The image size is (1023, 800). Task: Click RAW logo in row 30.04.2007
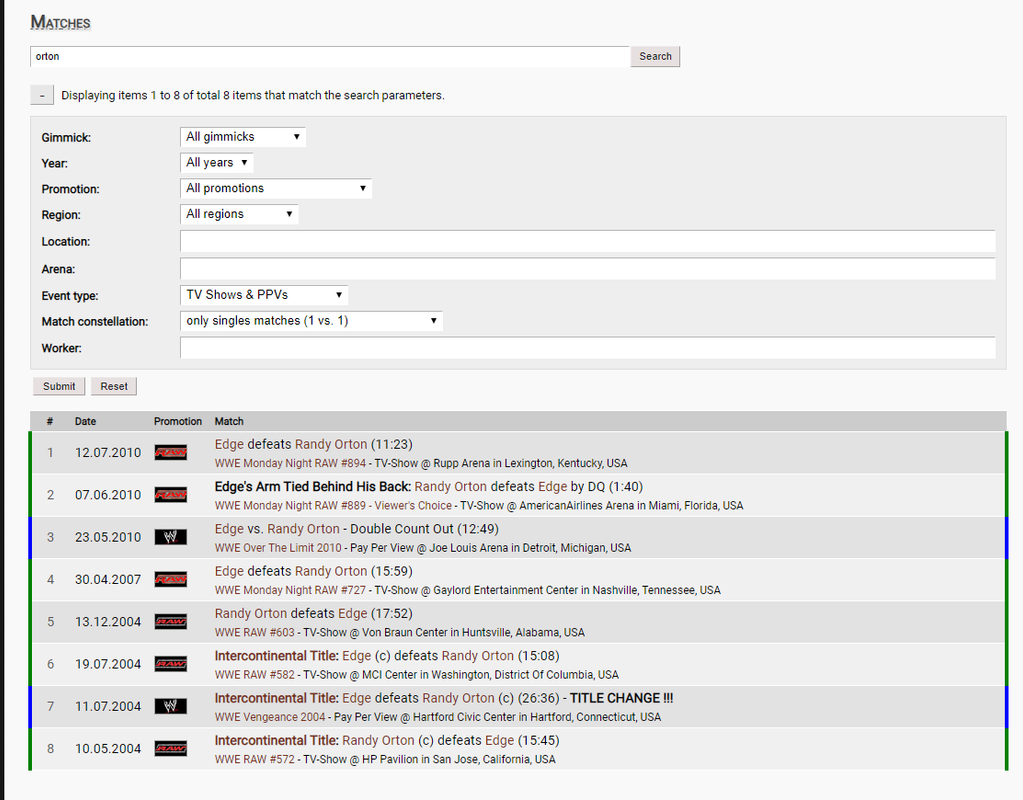(x=170, y=579)
